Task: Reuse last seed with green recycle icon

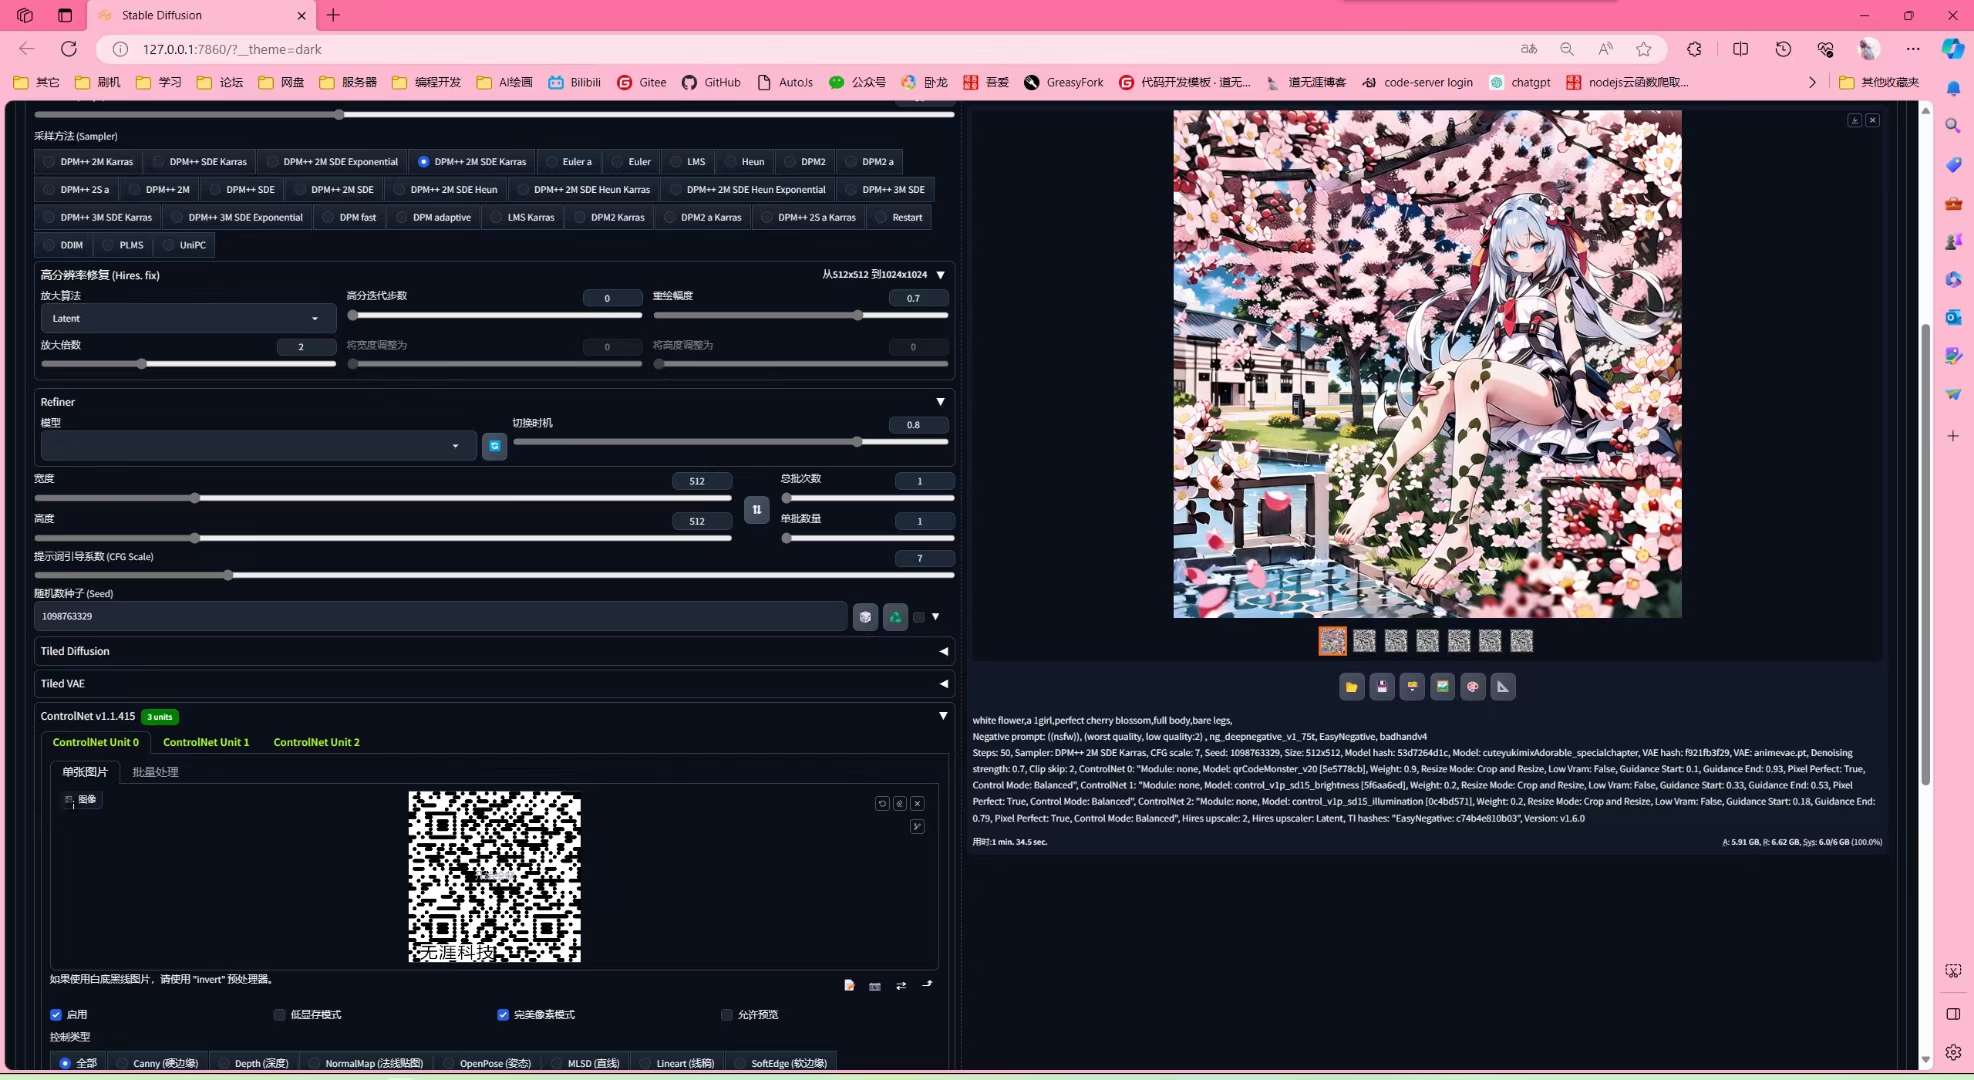Action: pyautogui.click(x=895, y=617)
